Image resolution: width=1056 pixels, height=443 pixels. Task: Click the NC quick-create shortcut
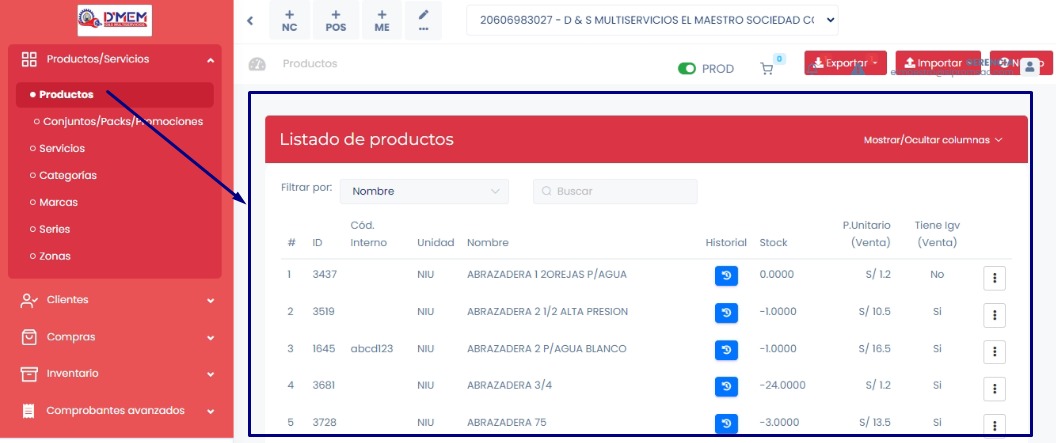pos(289,20)
